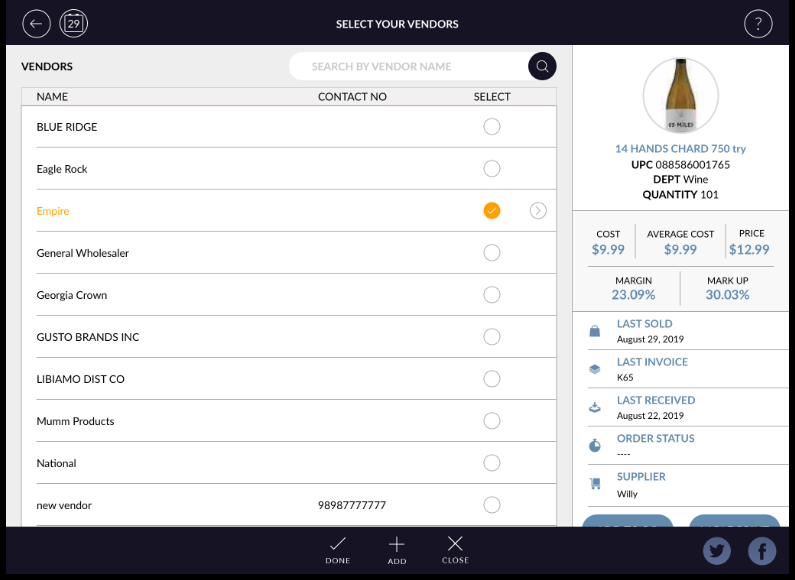This screenshot has height=580, width=795.
Task: Select the Georgia Crown radio button
Action: pyautogui.click(x=491, y=295)
